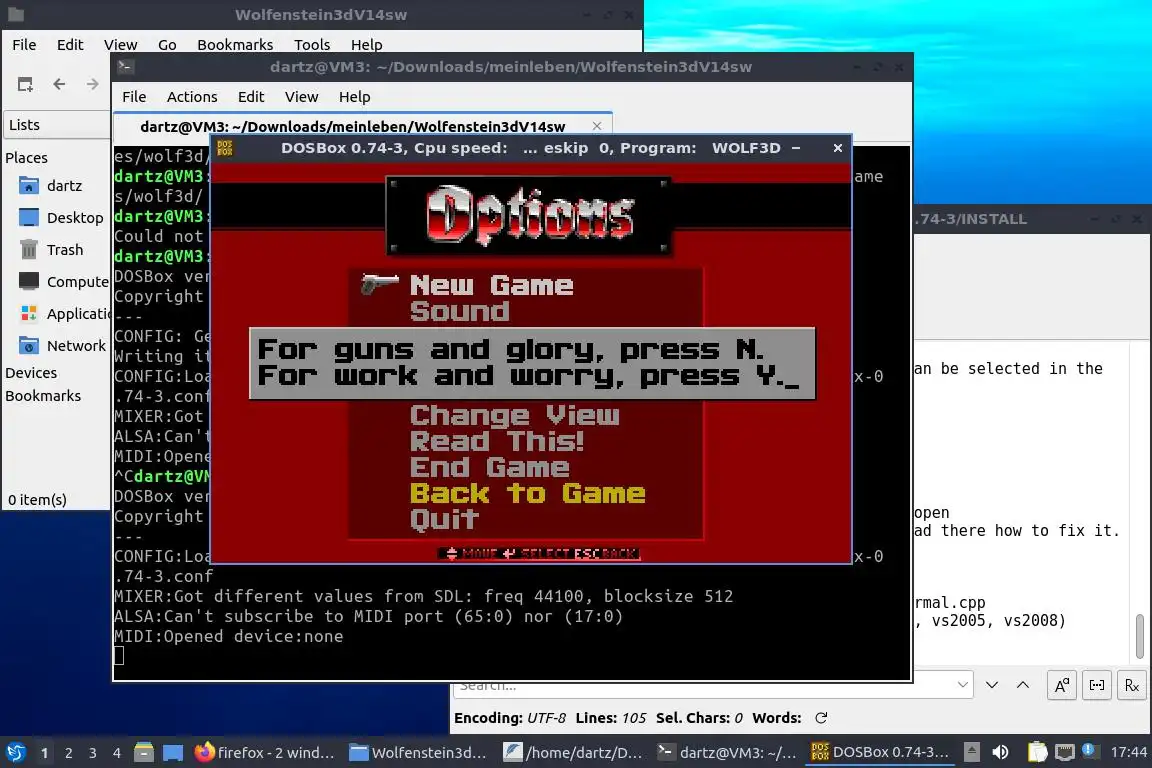Click the file manager quick-launch icon in the taskbar
This screenshot has width=1152, height=768.
(144, 752)
